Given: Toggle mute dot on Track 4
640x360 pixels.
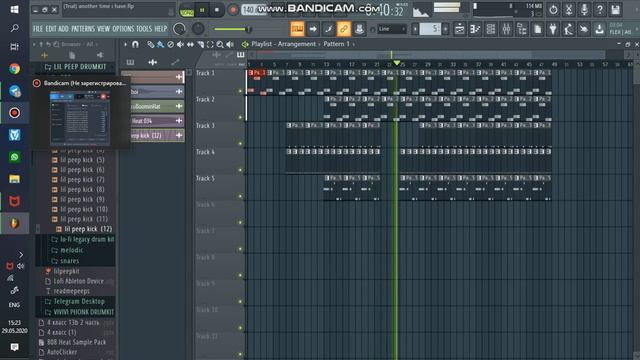Looking at the screenshot, I should pyautogui.click(x=240, y=170).
